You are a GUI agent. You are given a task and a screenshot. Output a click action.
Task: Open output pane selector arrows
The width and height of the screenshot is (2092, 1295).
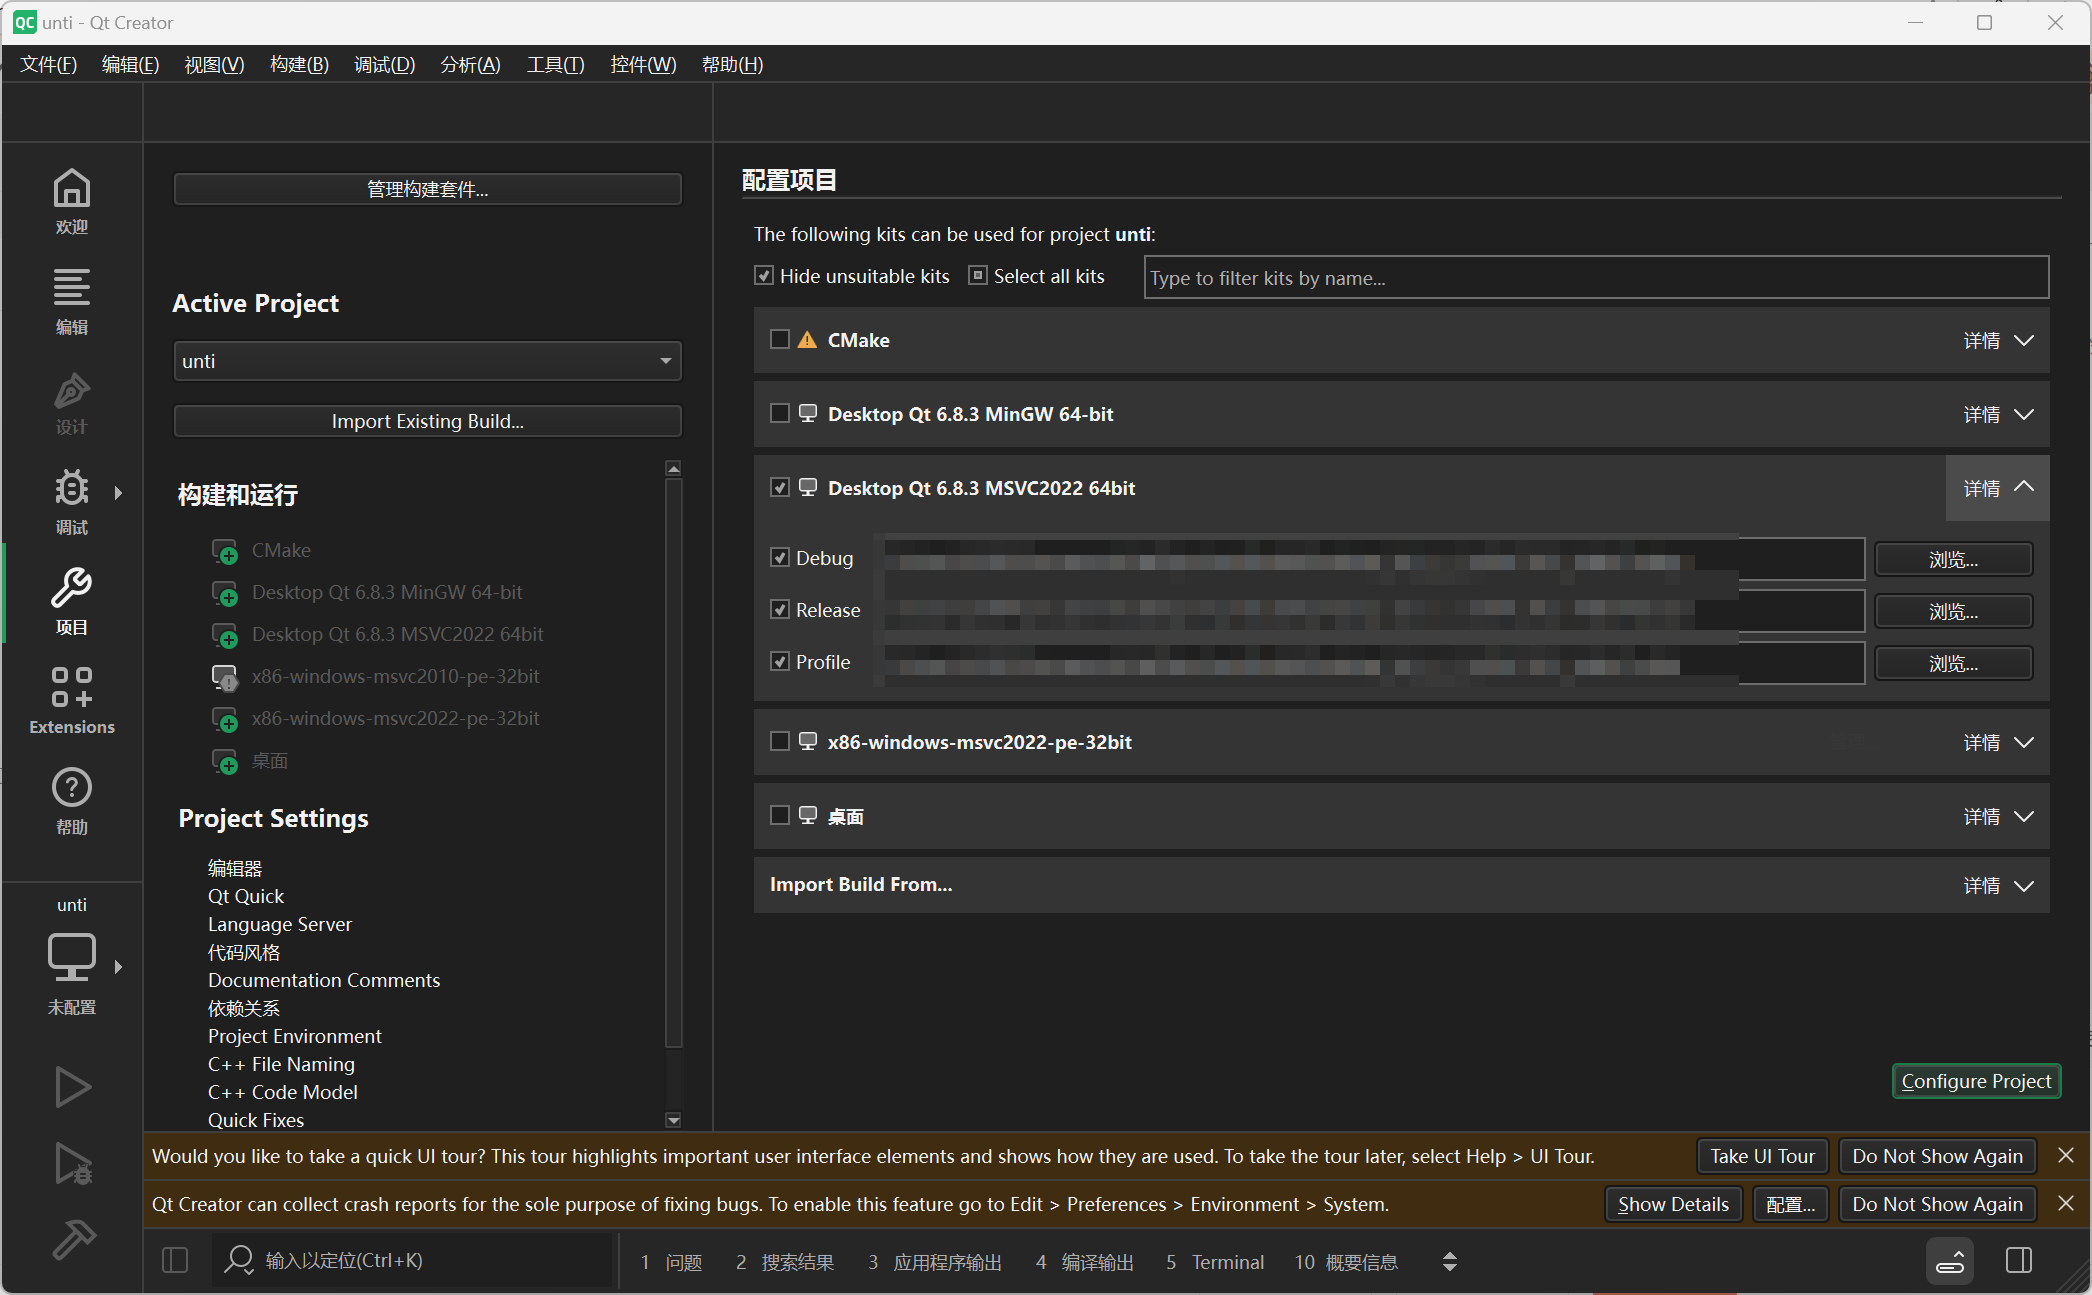1450,1262
